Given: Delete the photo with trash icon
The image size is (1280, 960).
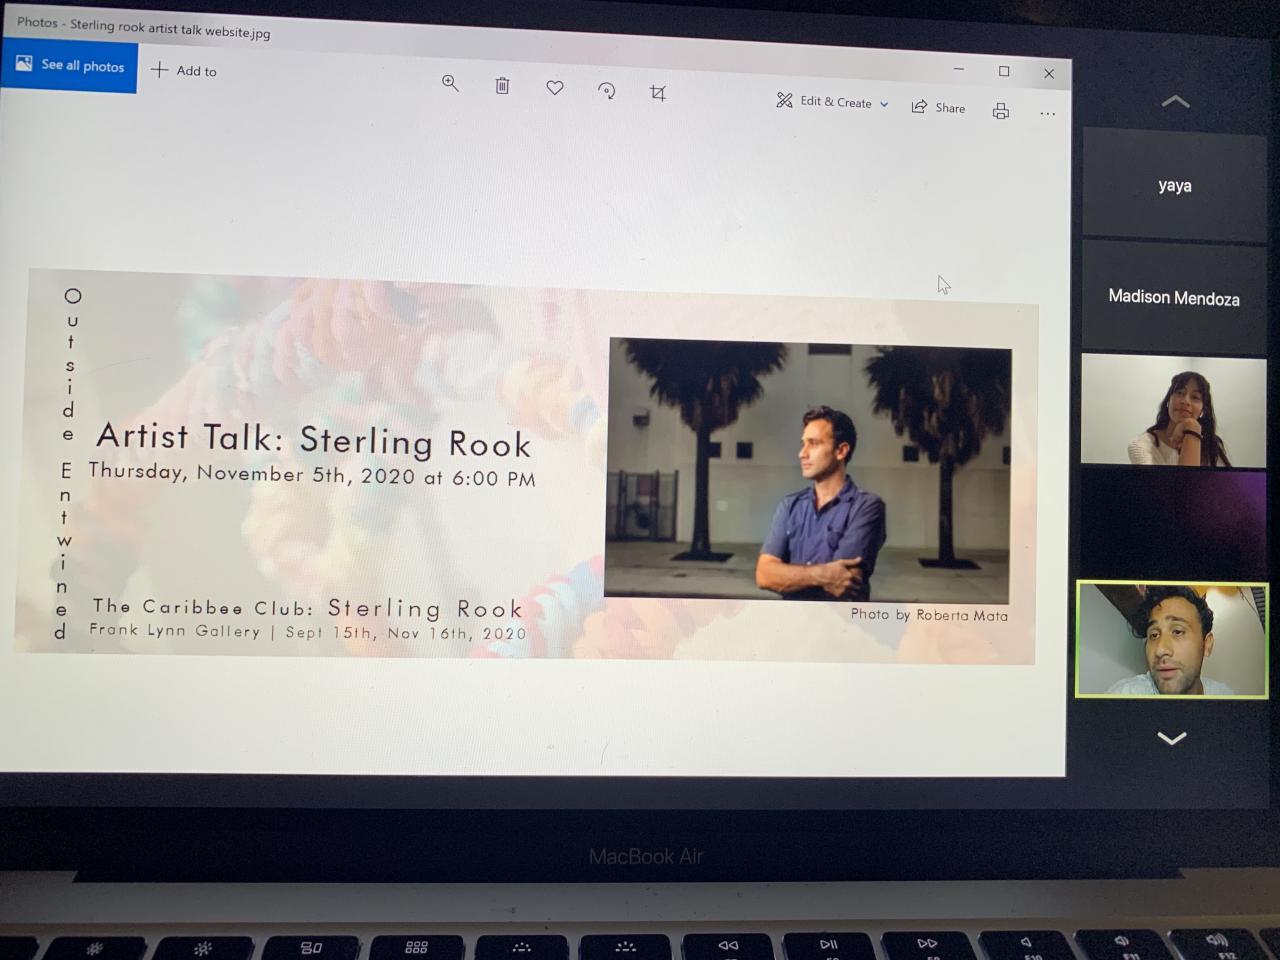Looking at the screenshot, I should pyautogui.click(x=502, y=86).
